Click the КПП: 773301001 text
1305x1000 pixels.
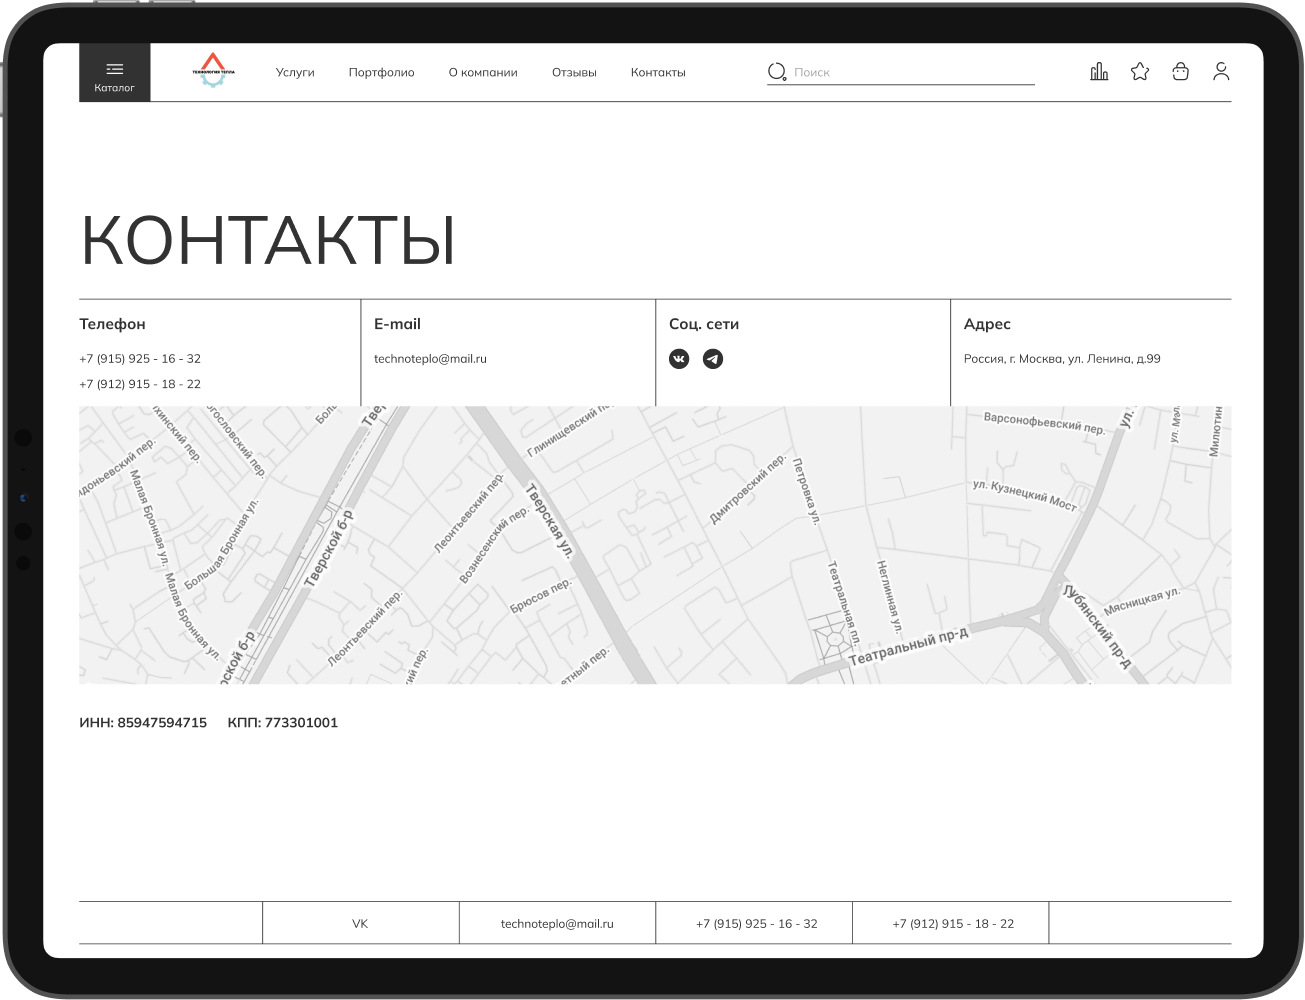(283, 723)
